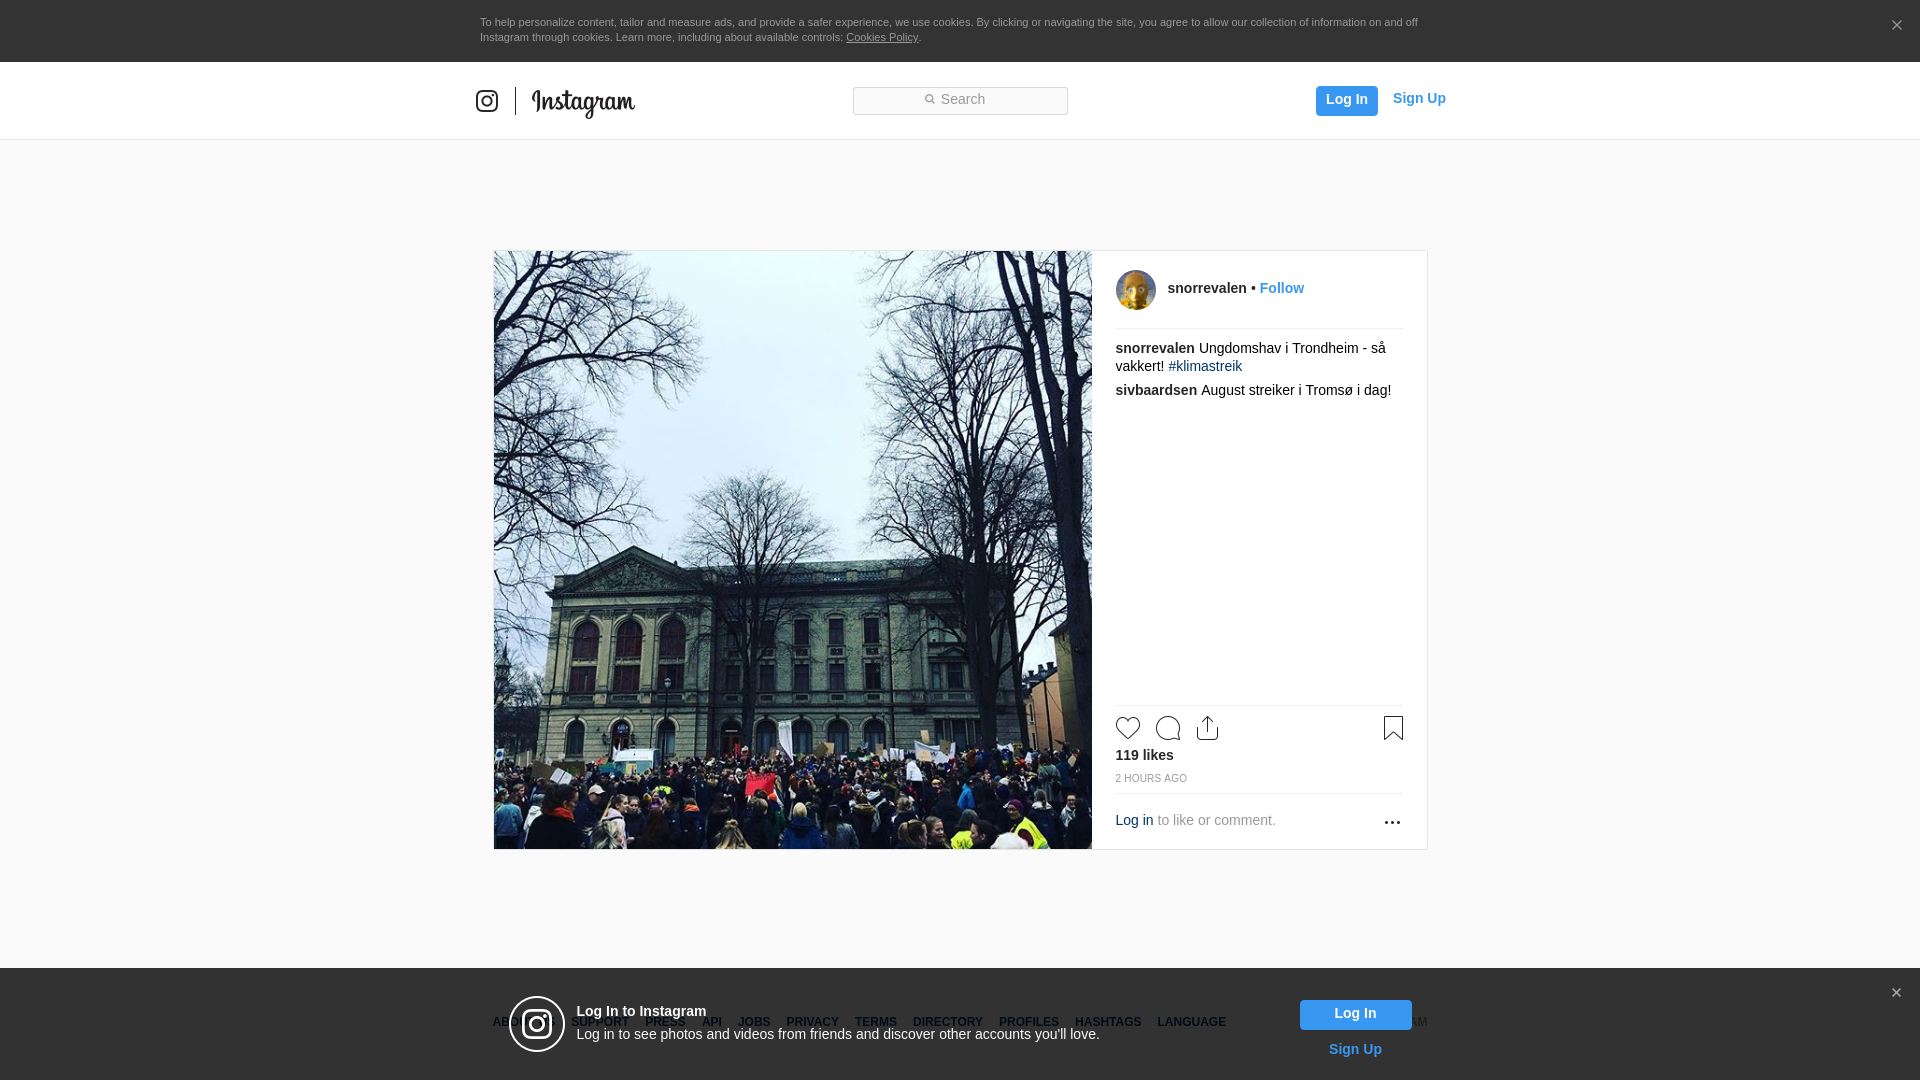Follow the snorrevalen account
This screenshot has height=1080, width=1920.
click(1282, 288)
